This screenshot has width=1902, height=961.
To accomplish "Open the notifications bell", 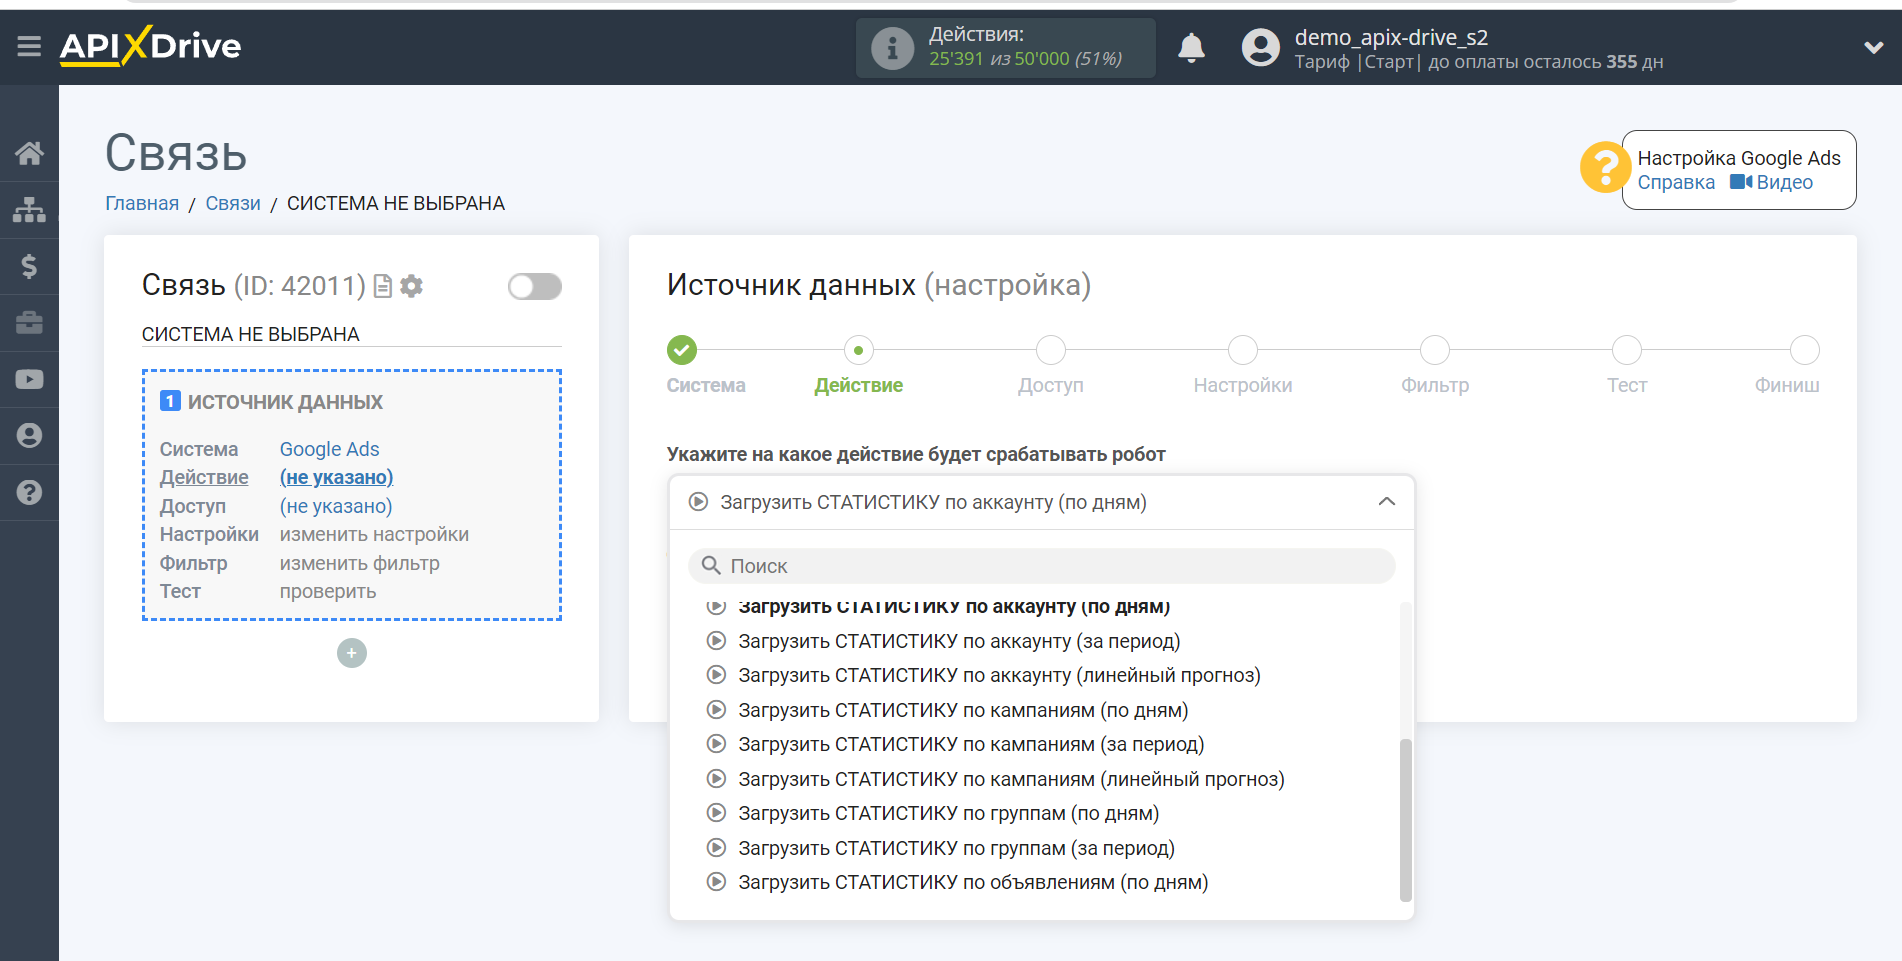I will click(x=1191, y=48).
